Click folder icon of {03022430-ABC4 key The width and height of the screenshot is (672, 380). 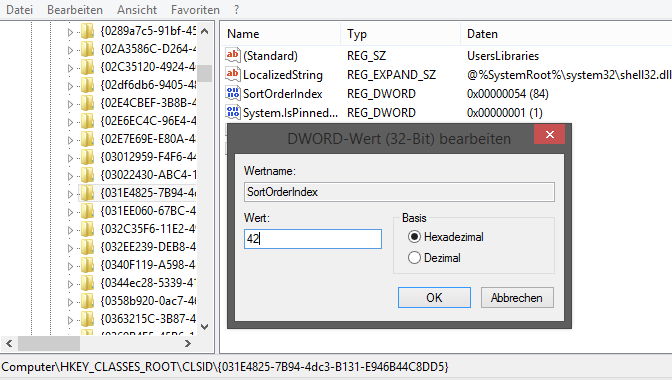[87, 175]
